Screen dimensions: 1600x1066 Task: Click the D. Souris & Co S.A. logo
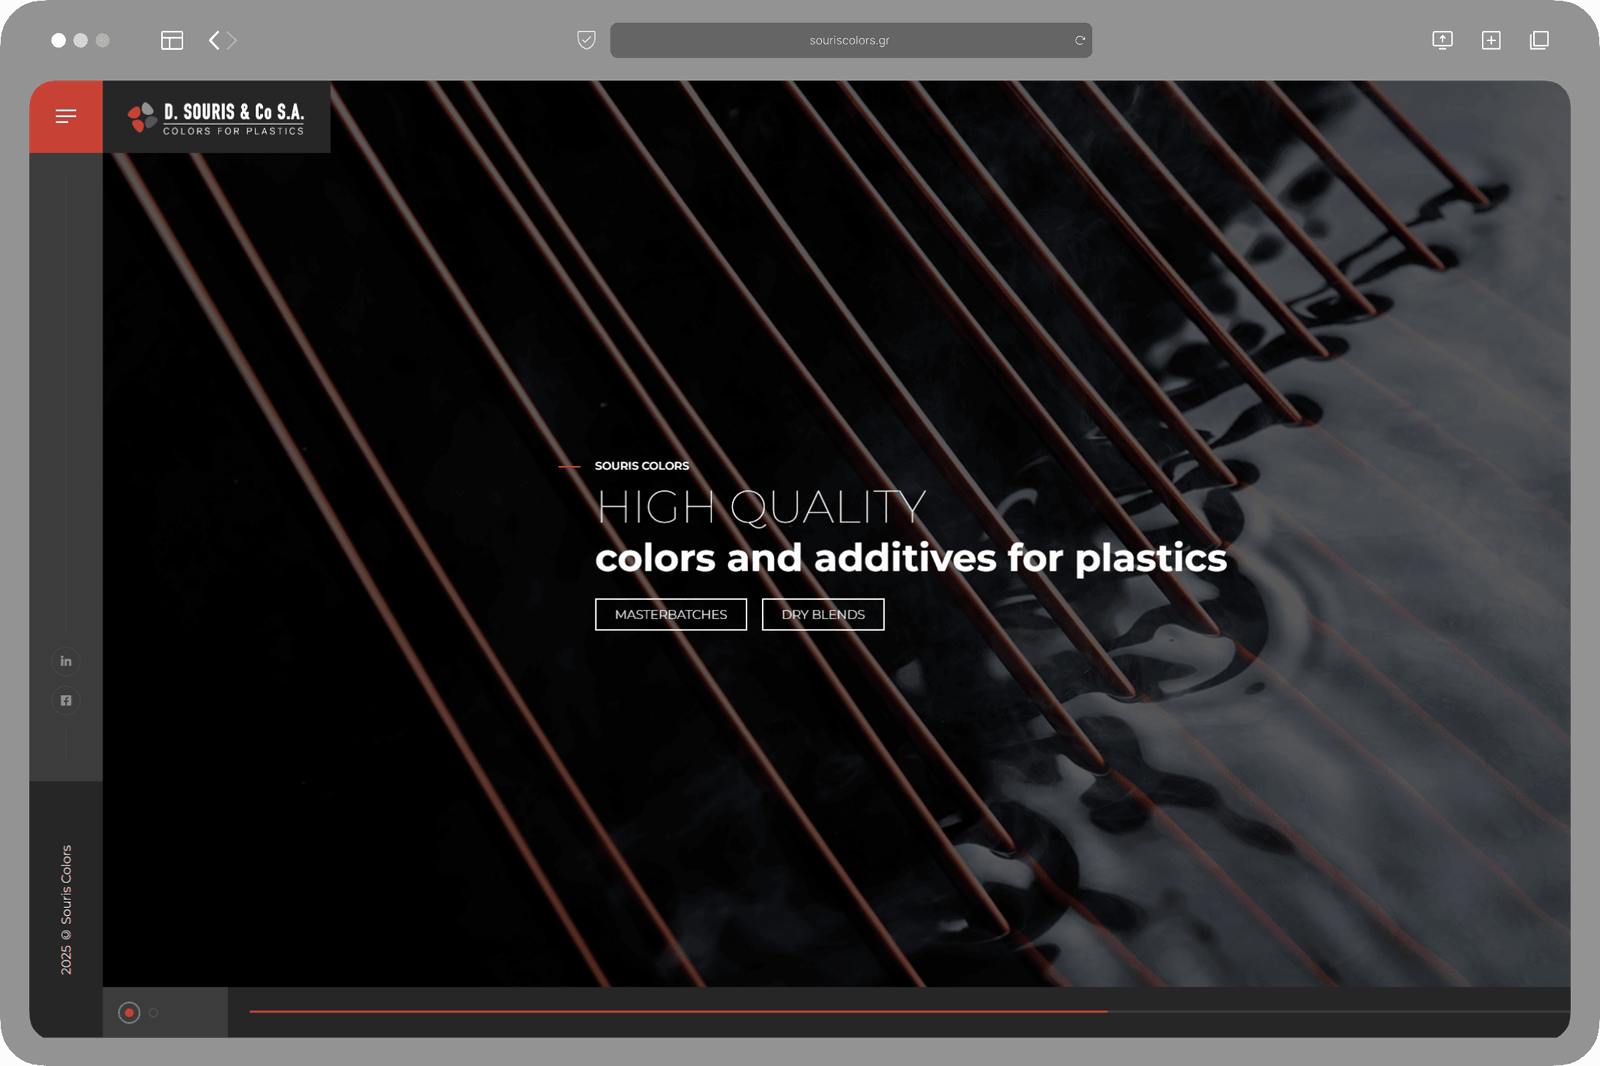[216, 118]
